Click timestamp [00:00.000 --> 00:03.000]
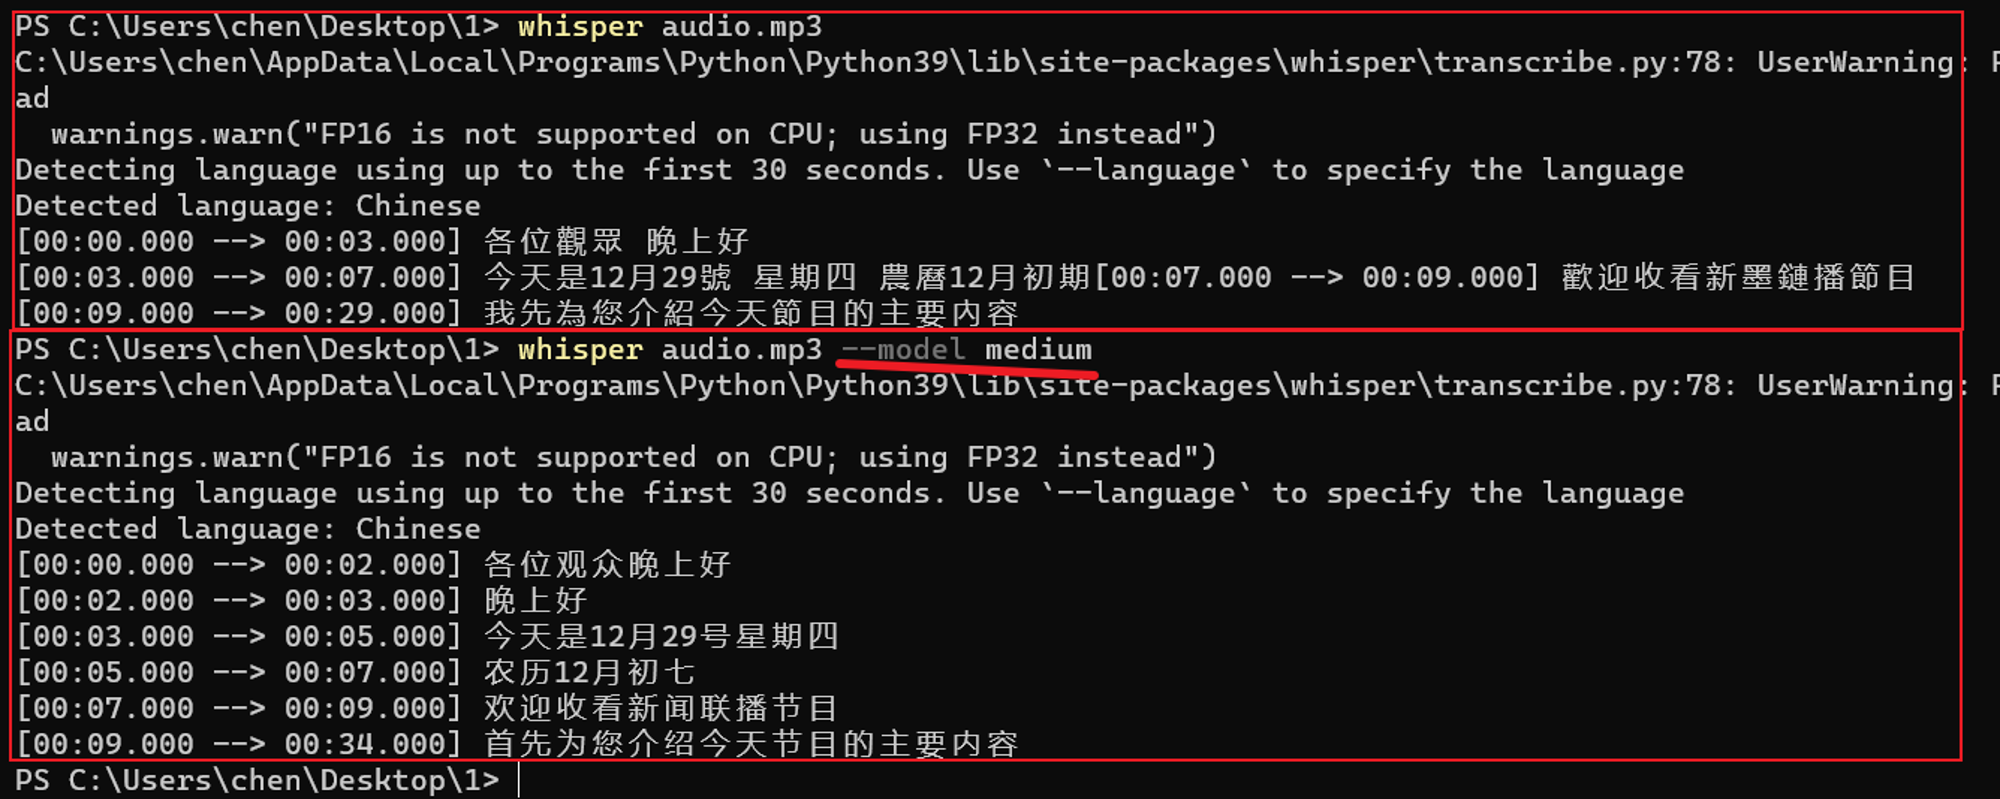2000x799 pixels. (239, 242)
